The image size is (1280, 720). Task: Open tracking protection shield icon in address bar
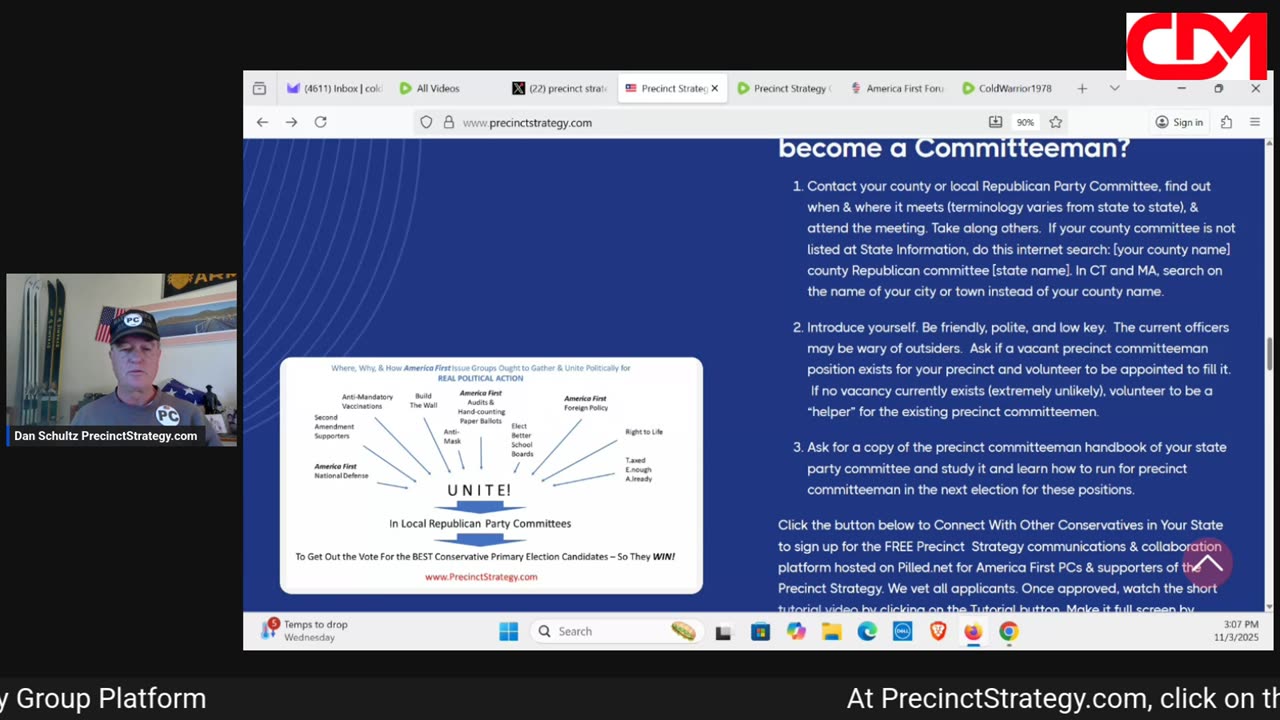click(426, 122)
